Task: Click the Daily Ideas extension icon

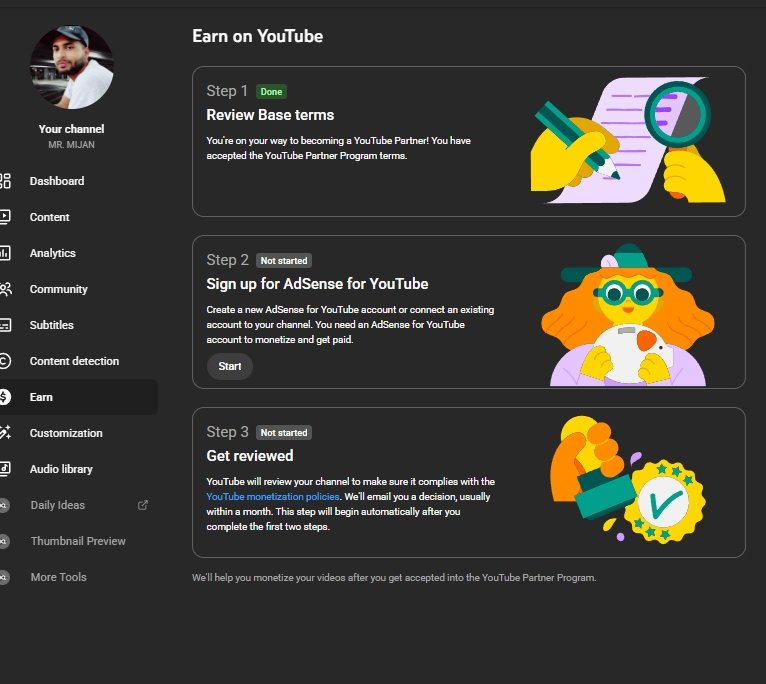Action: click(x=4, y=505)
